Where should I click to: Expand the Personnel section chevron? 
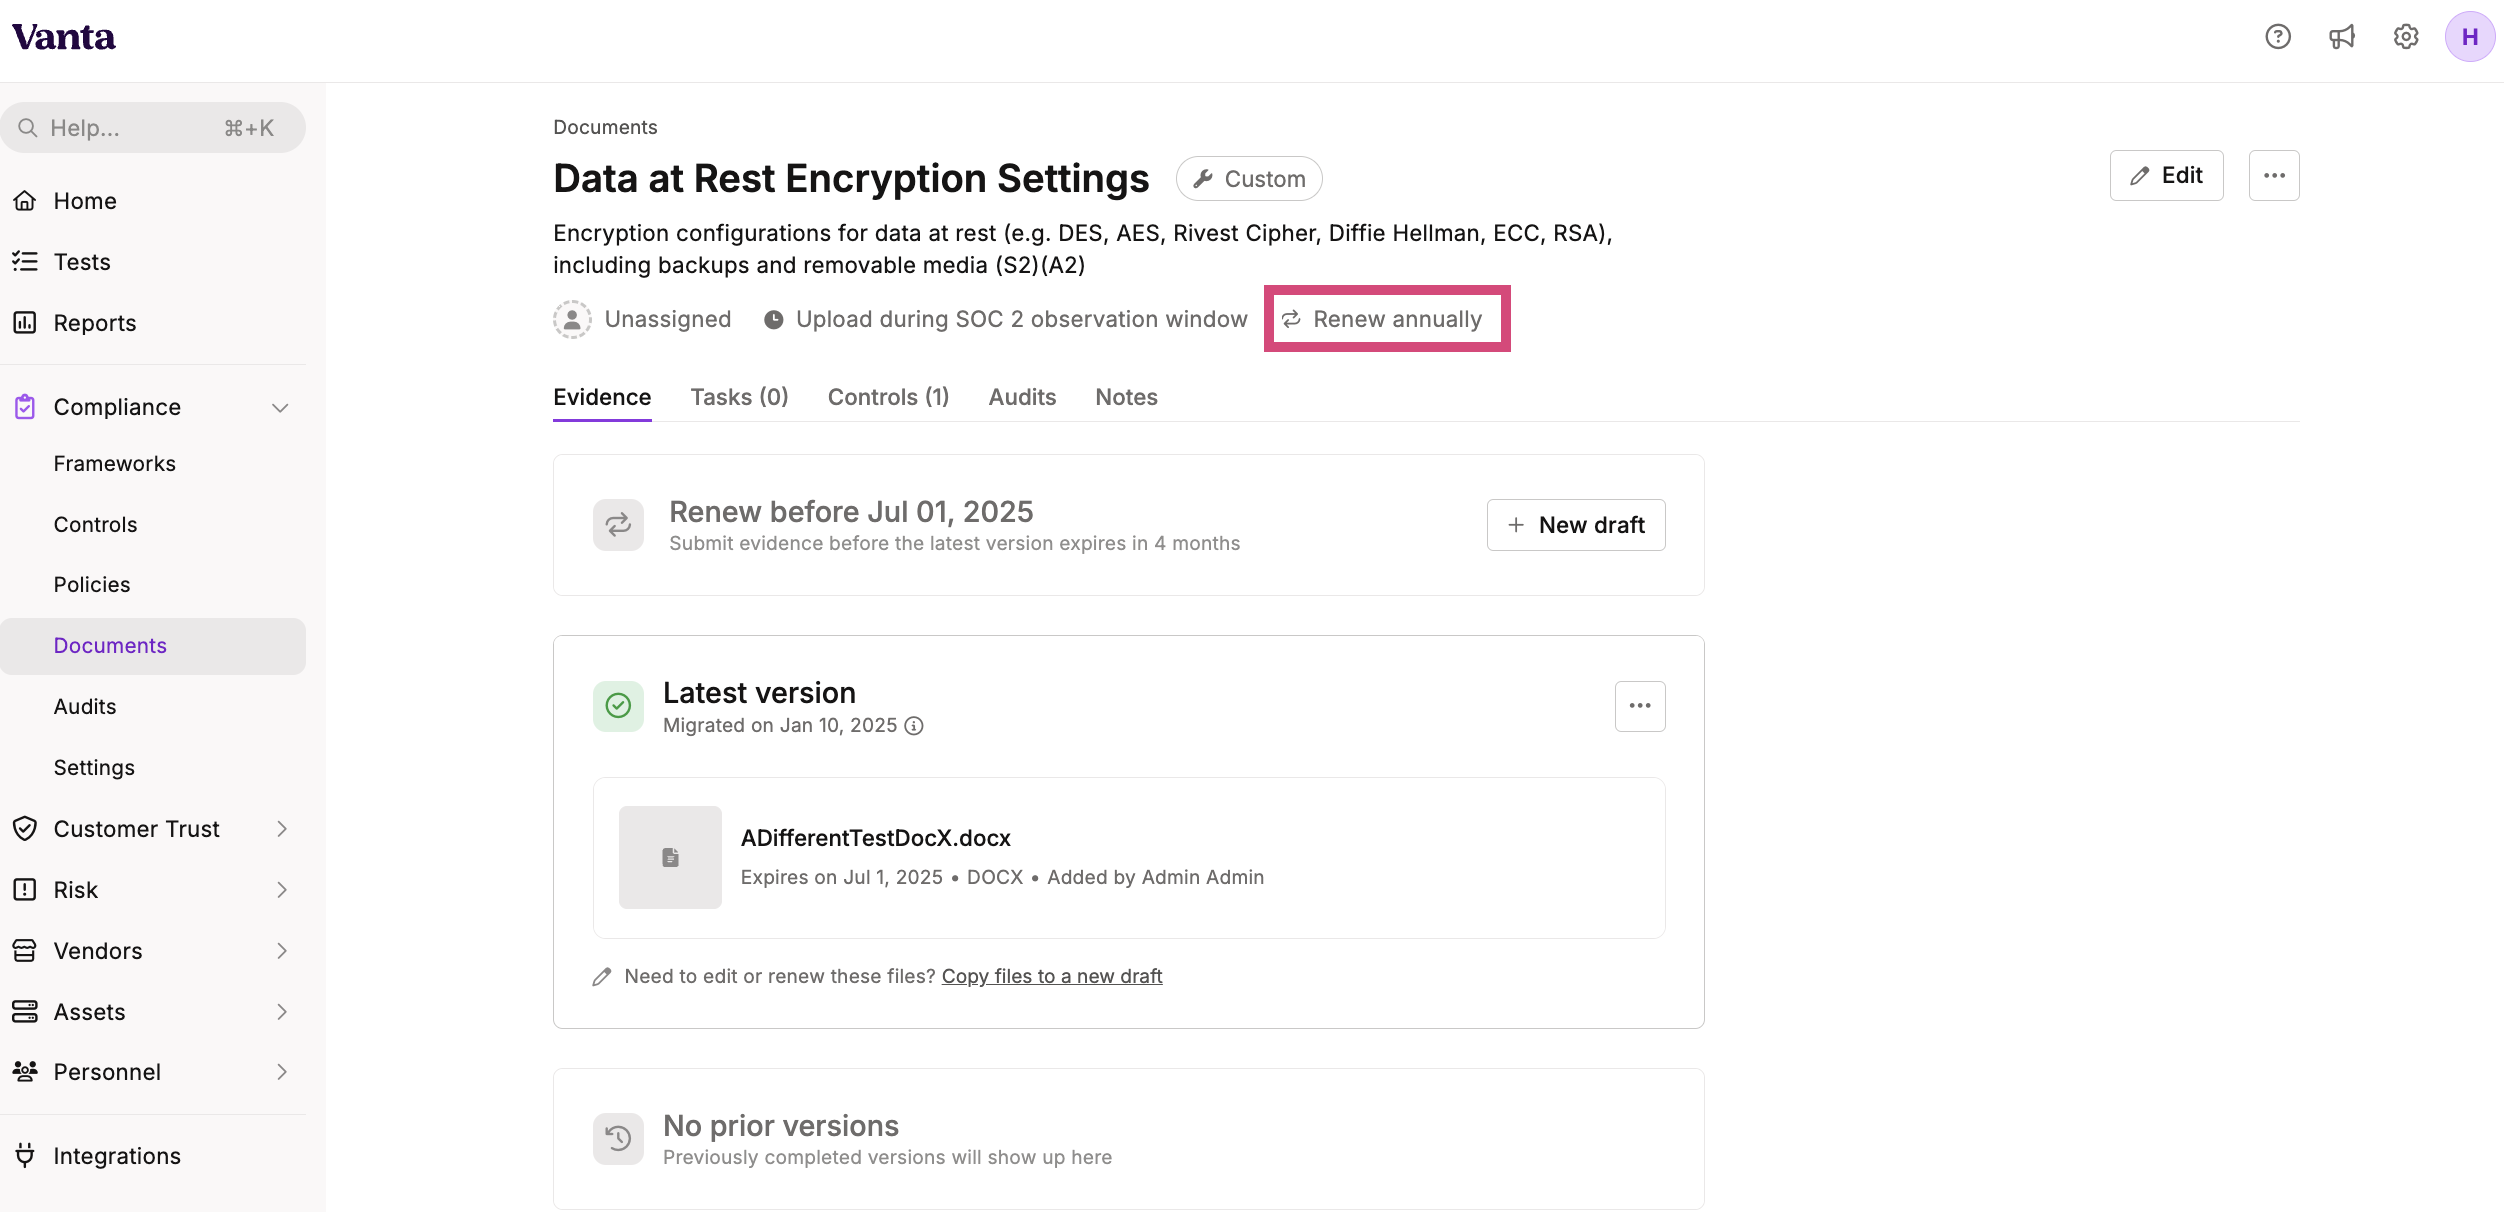click(x=282, y=1072)
